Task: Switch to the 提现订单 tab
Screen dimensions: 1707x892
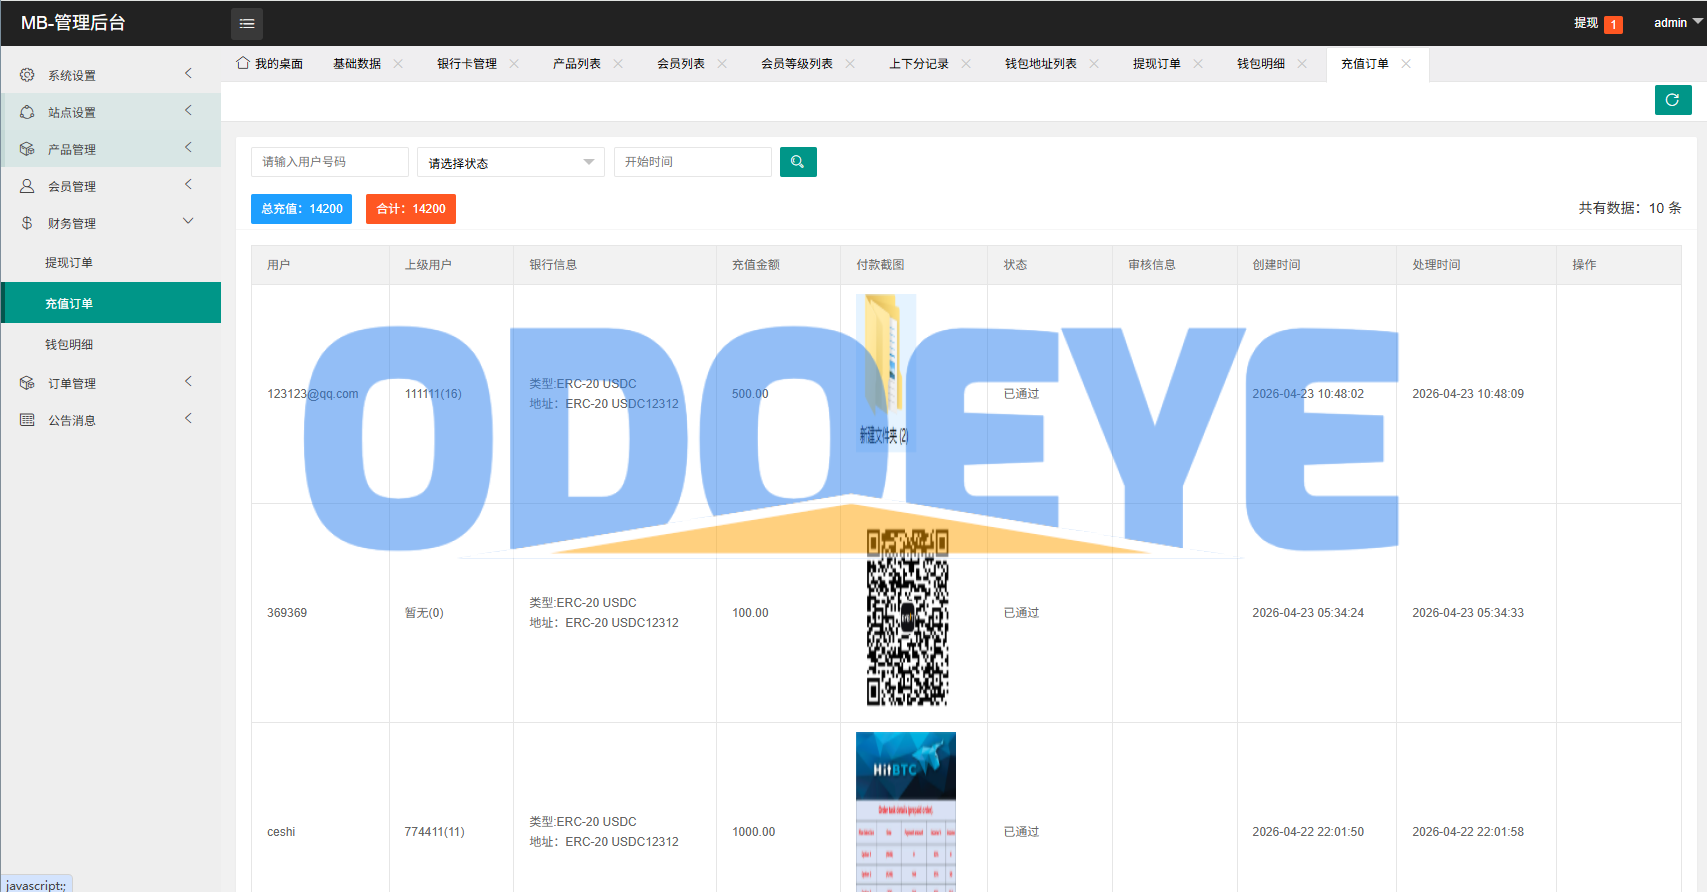Action: point(1157,64)
